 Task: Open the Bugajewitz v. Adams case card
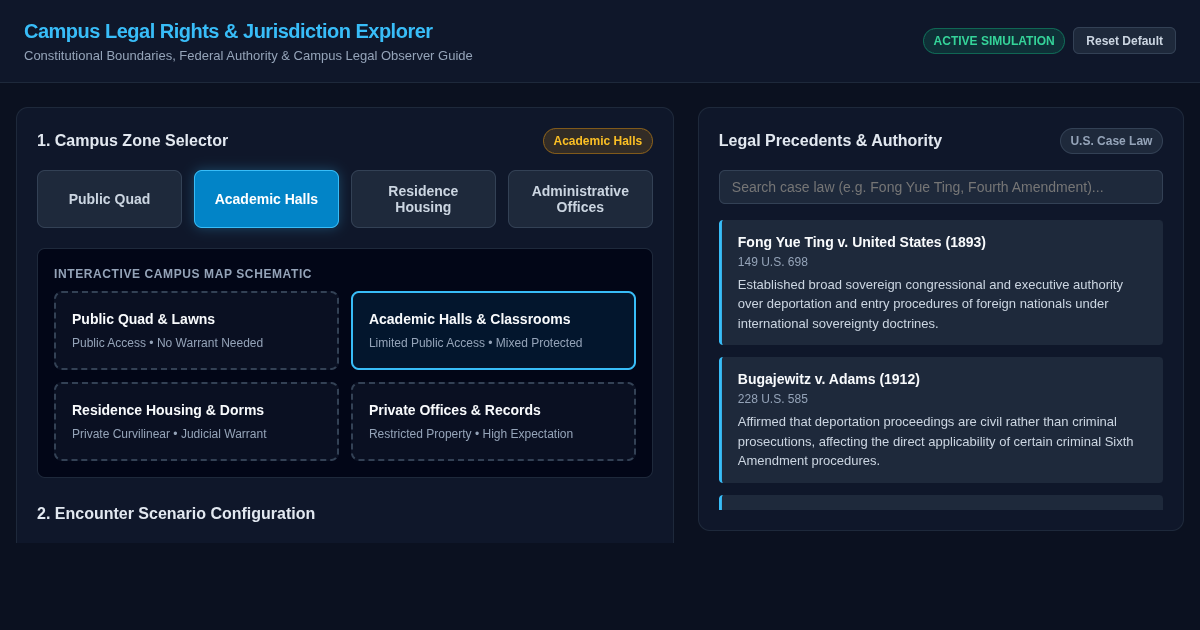[x=941, y=420]
